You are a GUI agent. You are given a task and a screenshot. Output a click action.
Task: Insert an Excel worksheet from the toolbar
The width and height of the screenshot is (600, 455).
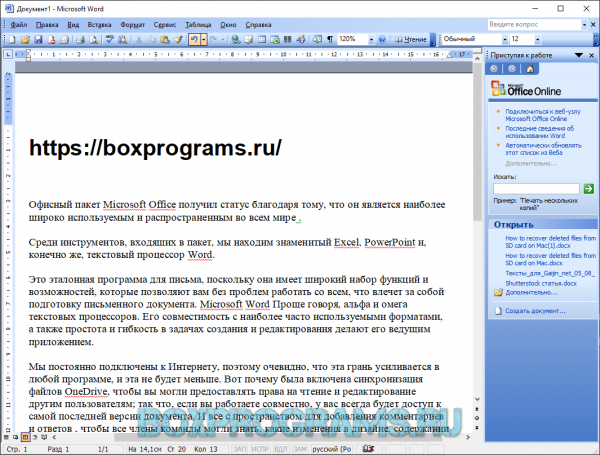pos(275,39)
